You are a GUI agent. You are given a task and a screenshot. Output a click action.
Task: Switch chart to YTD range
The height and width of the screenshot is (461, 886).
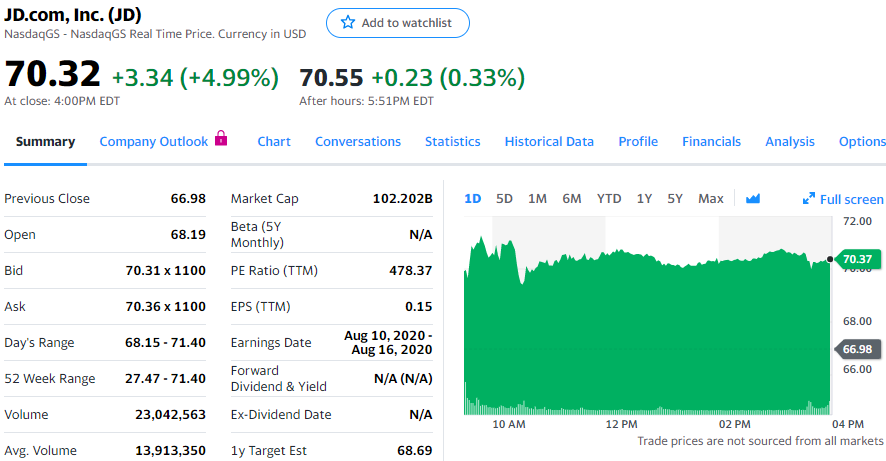tap(609, 199)
